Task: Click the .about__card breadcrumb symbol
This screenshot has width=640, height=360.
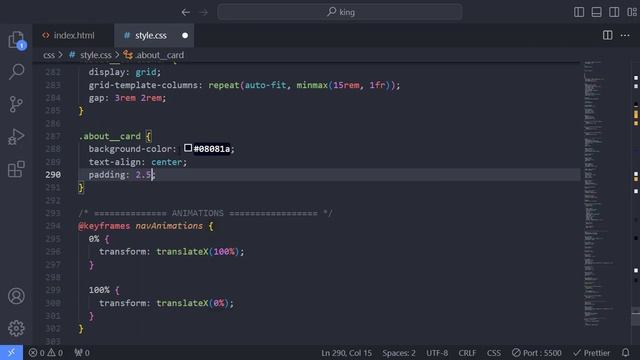Action: coord(154,55)
